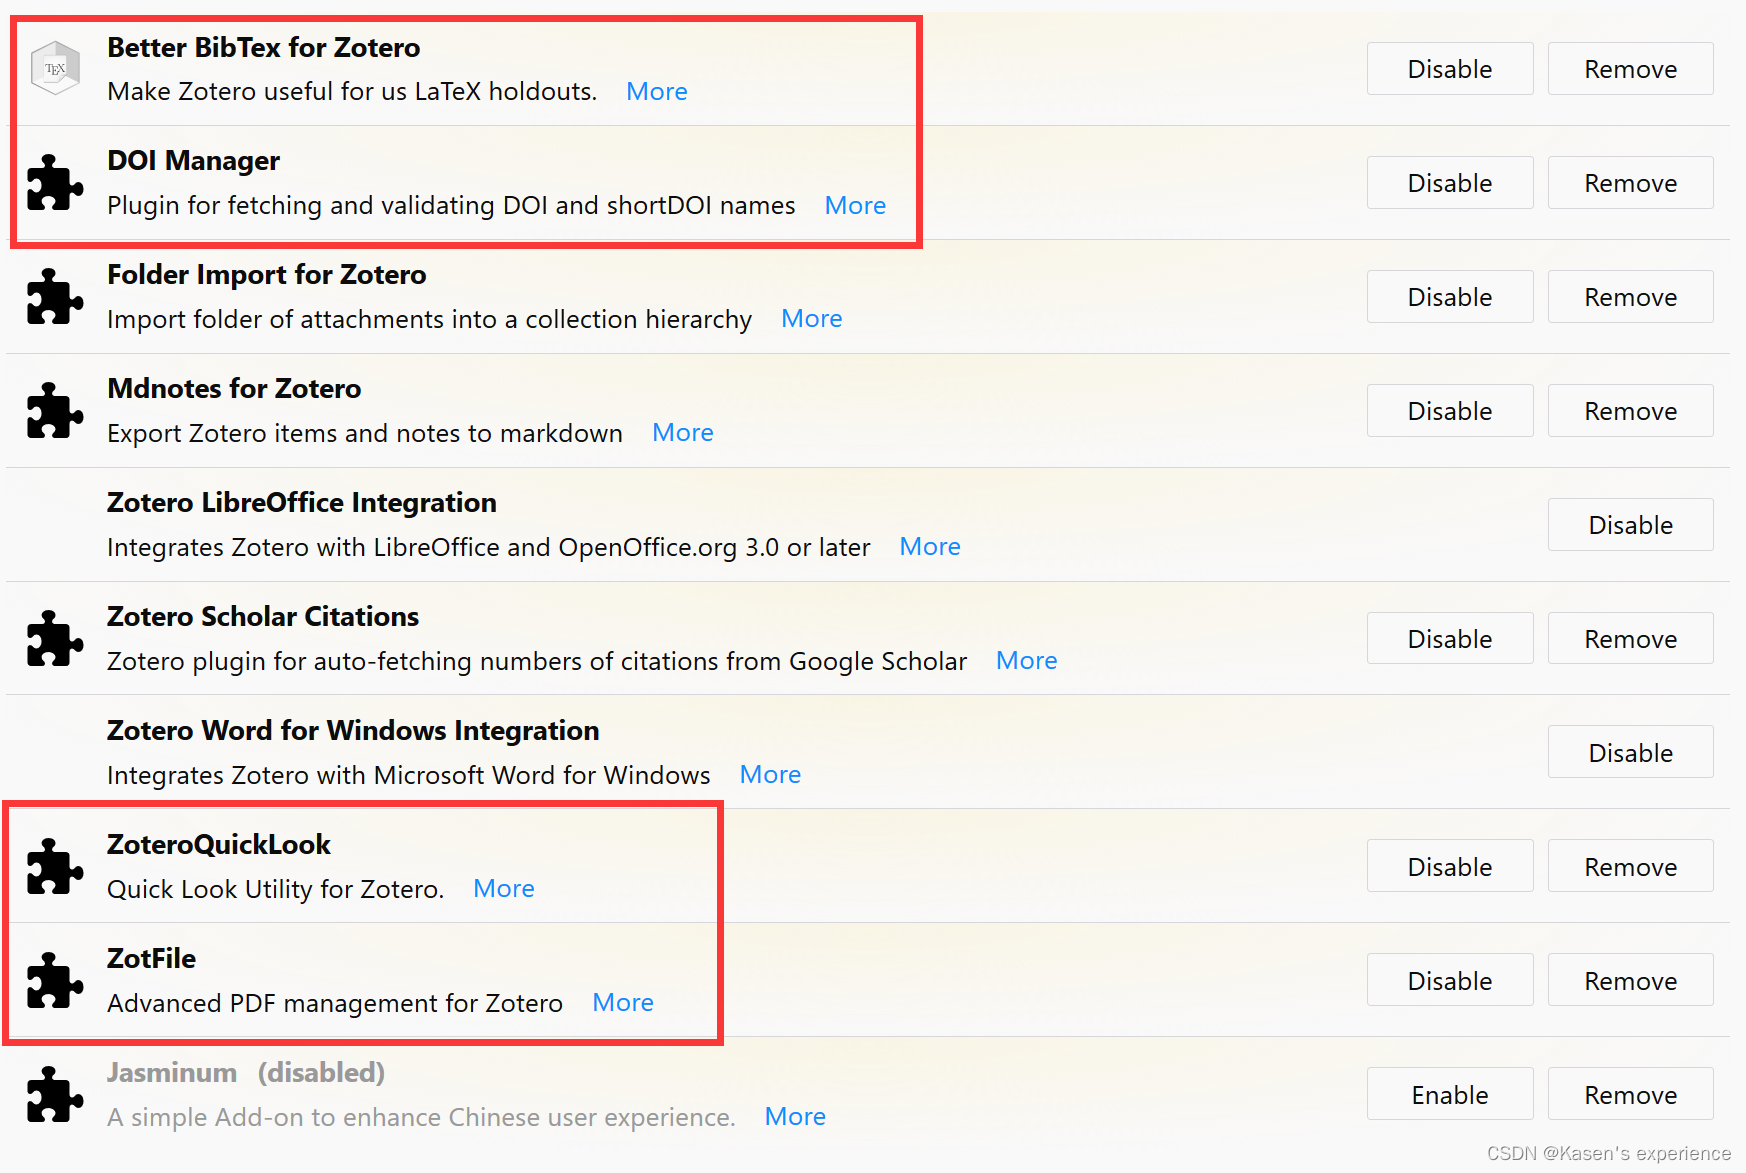Open More link for ZotFile
Screen dimensions: 1746x1173
coord(623,1002)
